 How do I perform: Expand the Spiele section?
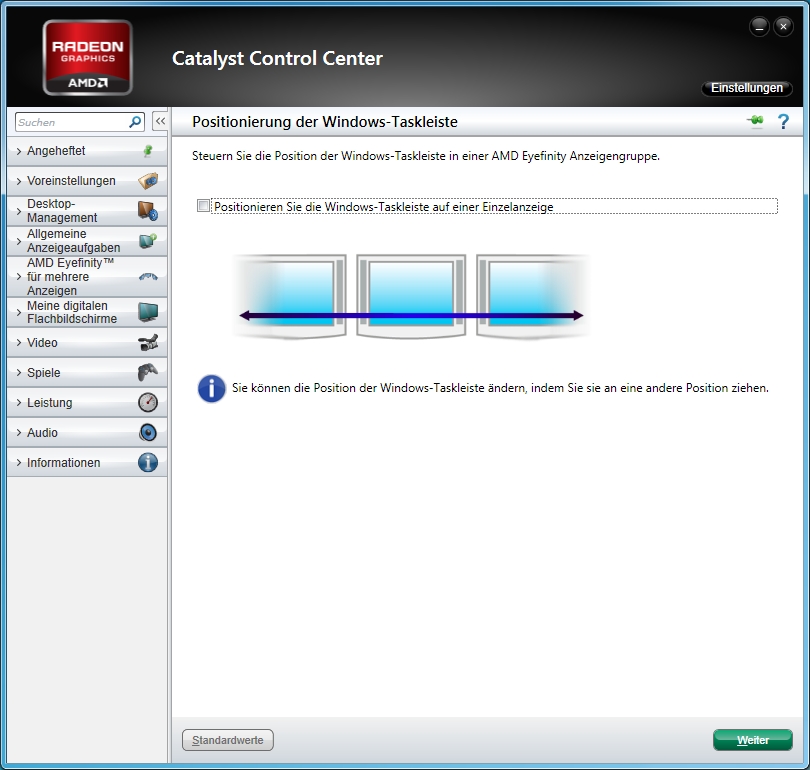[x=87, y=372]
